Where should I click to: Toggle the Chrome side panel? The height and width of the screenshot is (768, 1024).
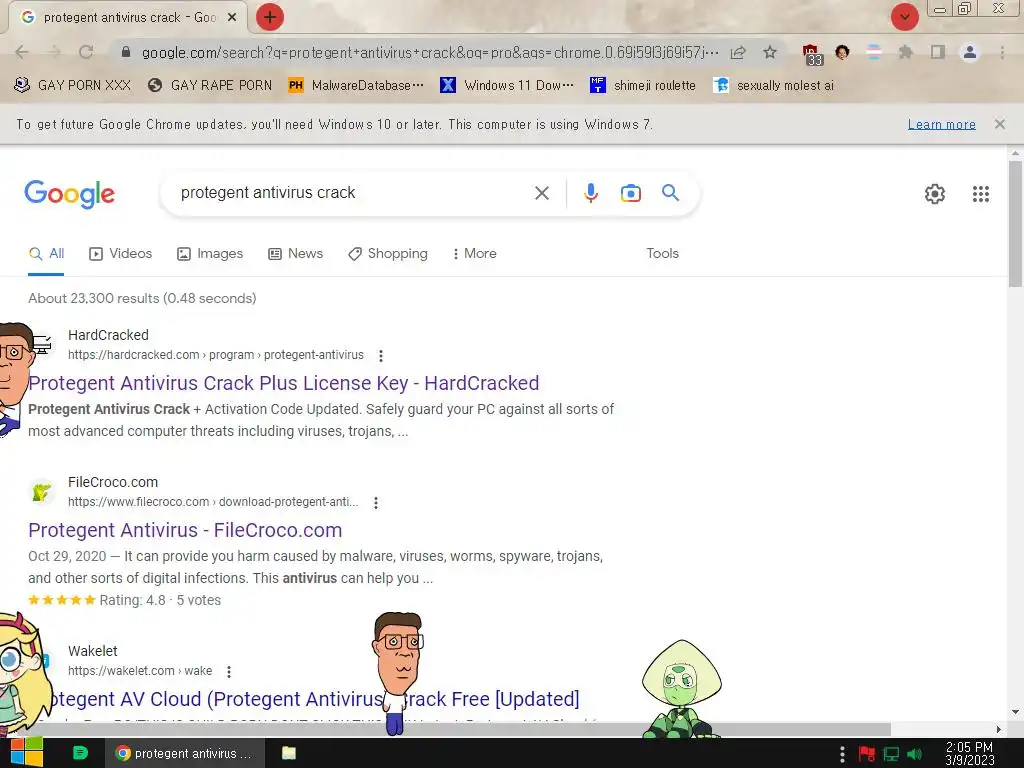tap(938, 52)
